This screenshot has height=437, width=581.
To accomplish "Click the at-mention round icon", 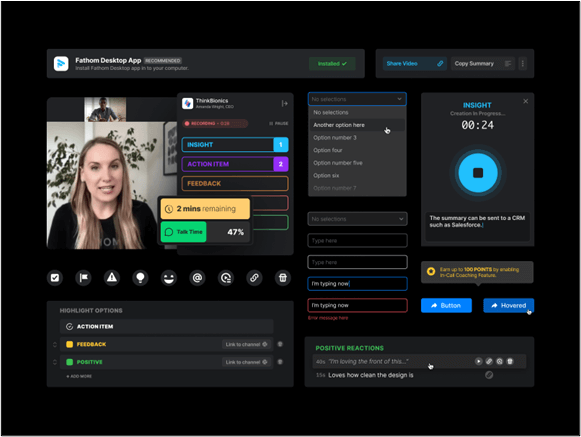I will click(x=197, y=278).
